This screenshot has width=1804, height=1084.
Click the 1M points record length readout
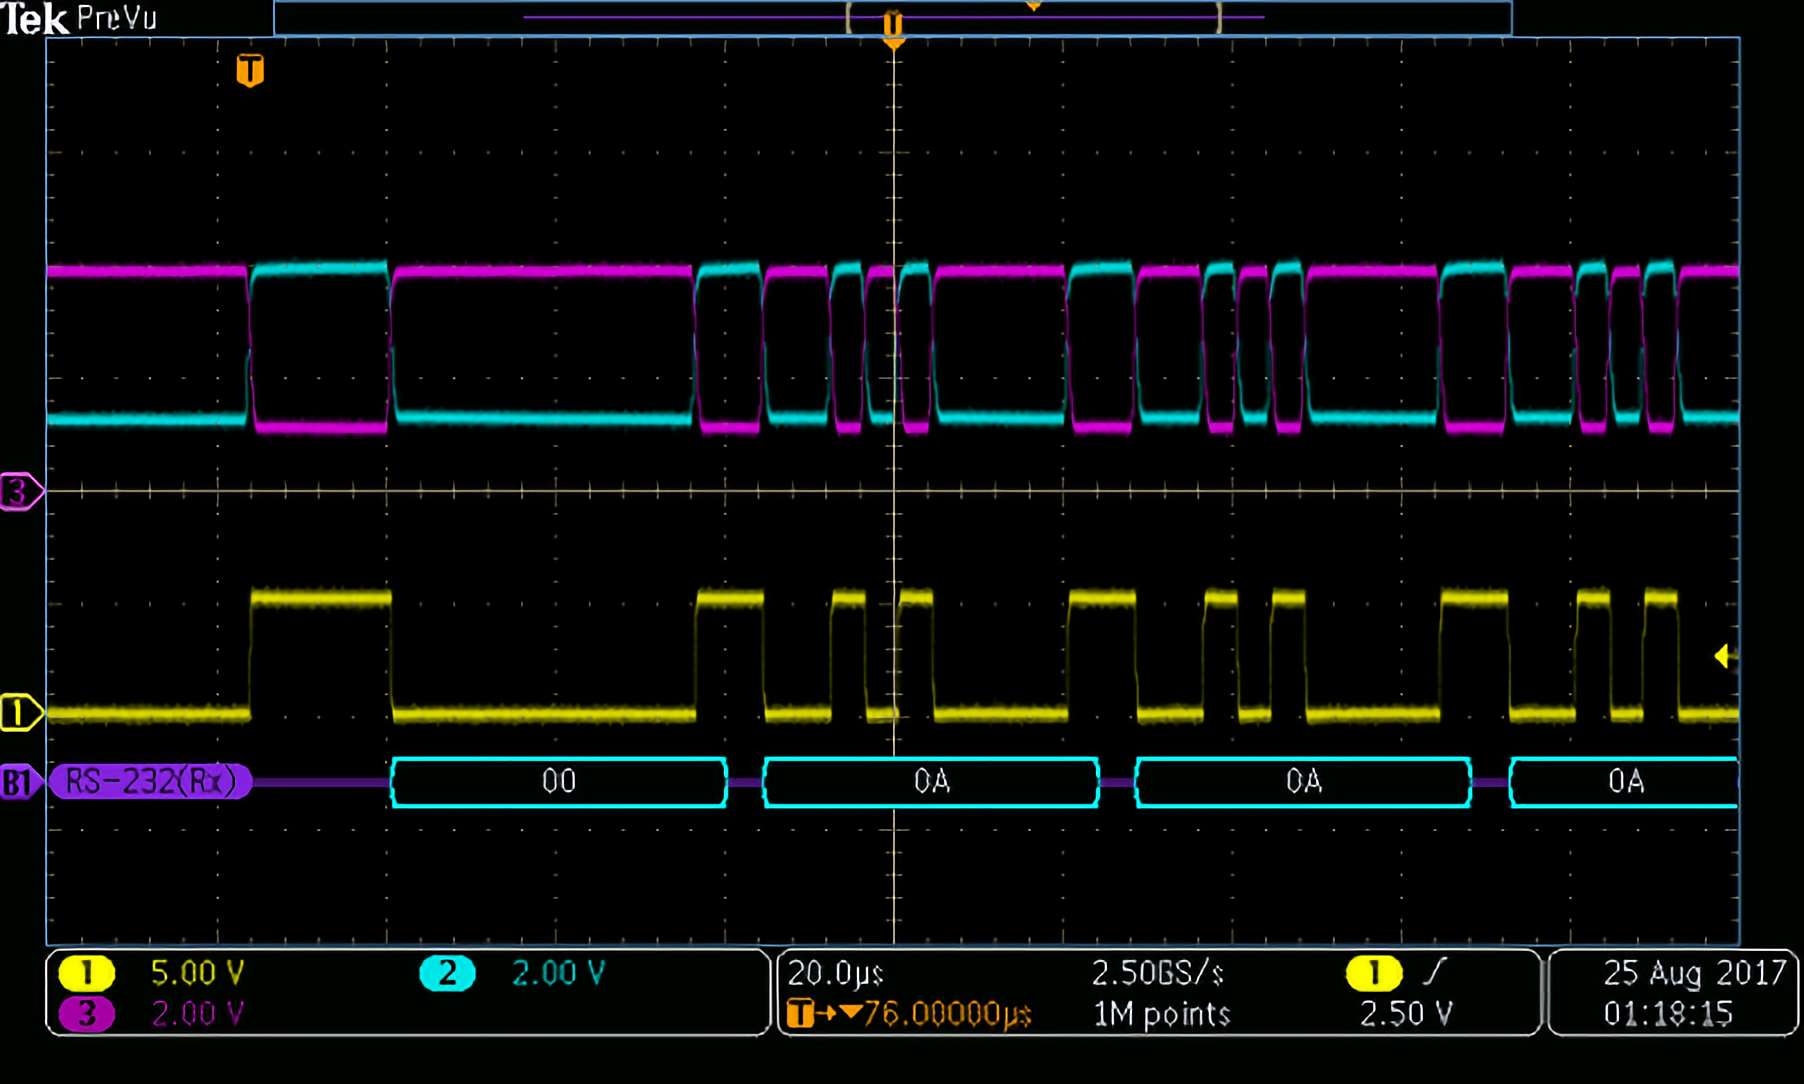tap(1161, 1014)
